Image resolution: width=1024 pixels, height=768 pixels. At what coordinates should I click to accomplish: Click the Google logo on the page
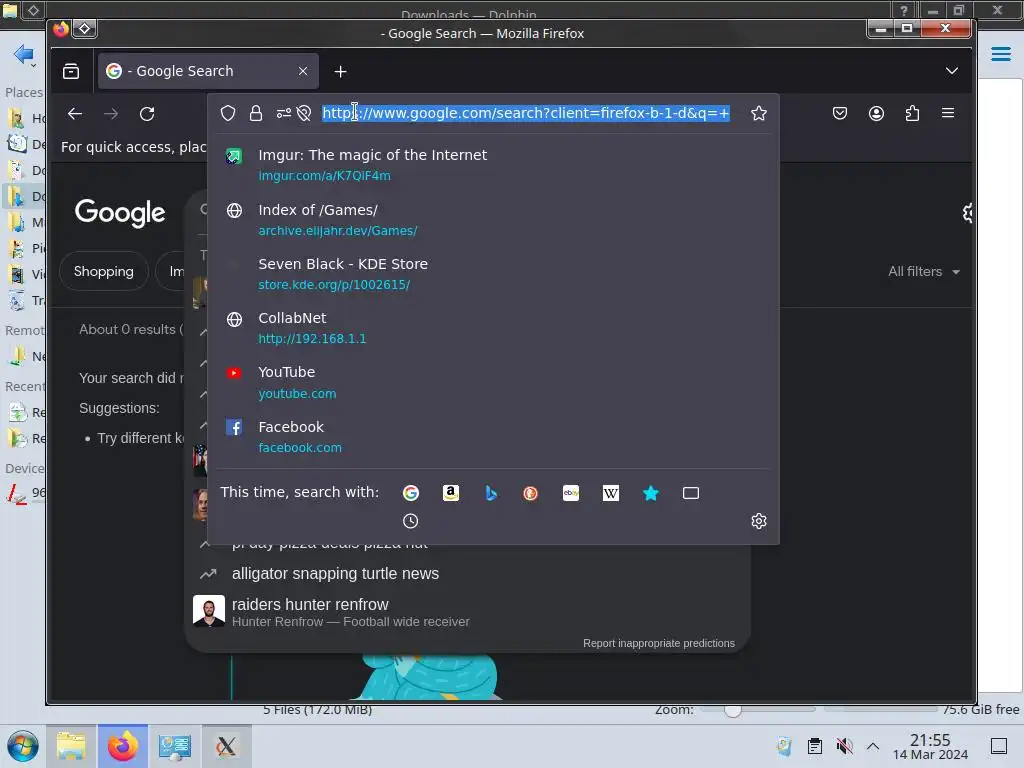pos(120,213)
